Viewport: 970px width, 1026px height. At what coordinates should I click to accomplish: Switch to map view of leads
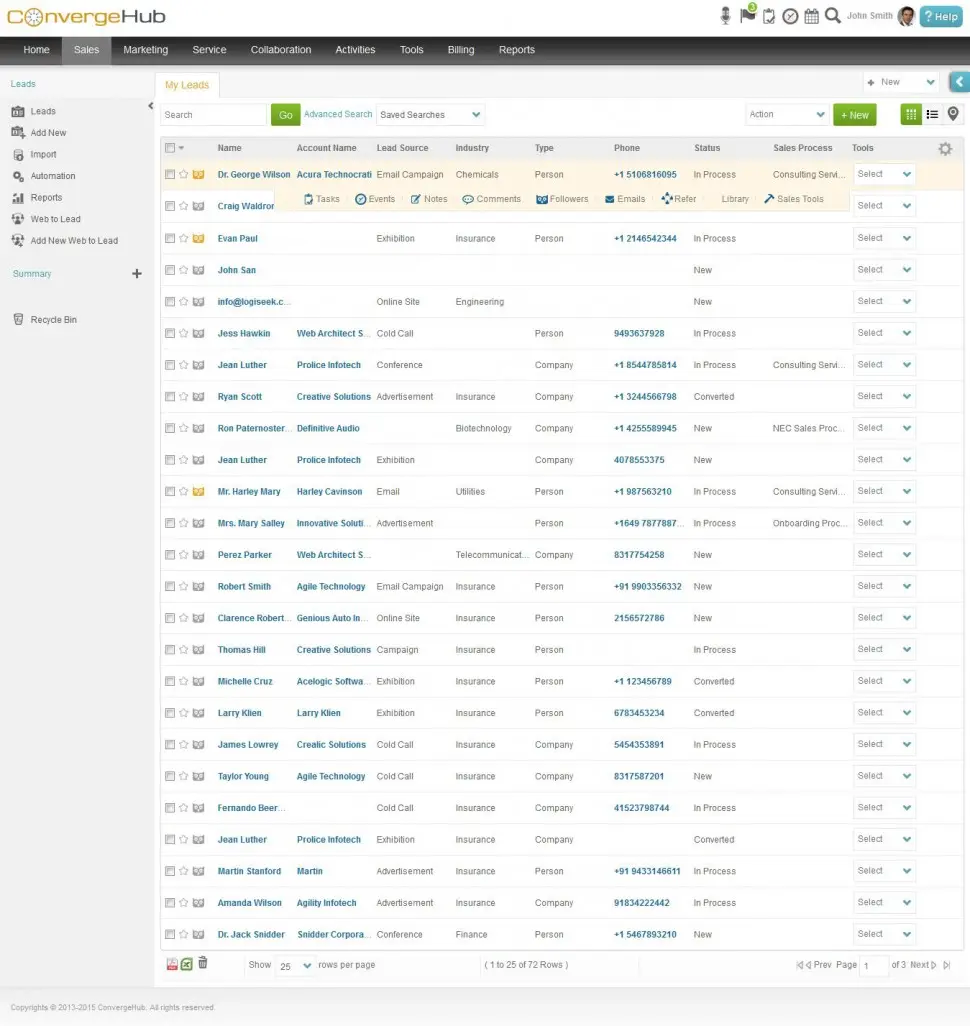tap(953, 114)
